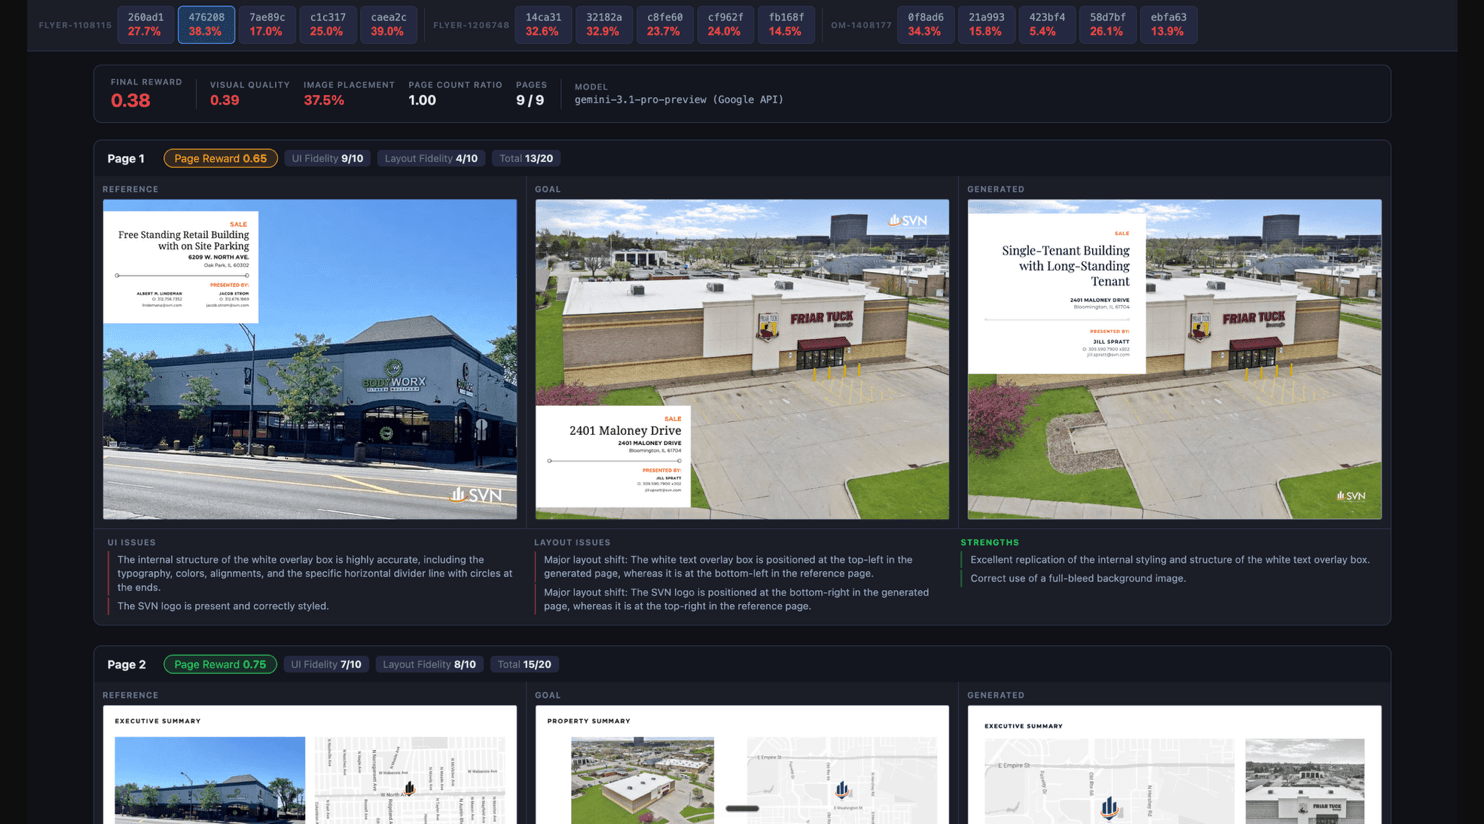Click the Layout Issues section heading
1484x824 pixels.
click(572, 542)
